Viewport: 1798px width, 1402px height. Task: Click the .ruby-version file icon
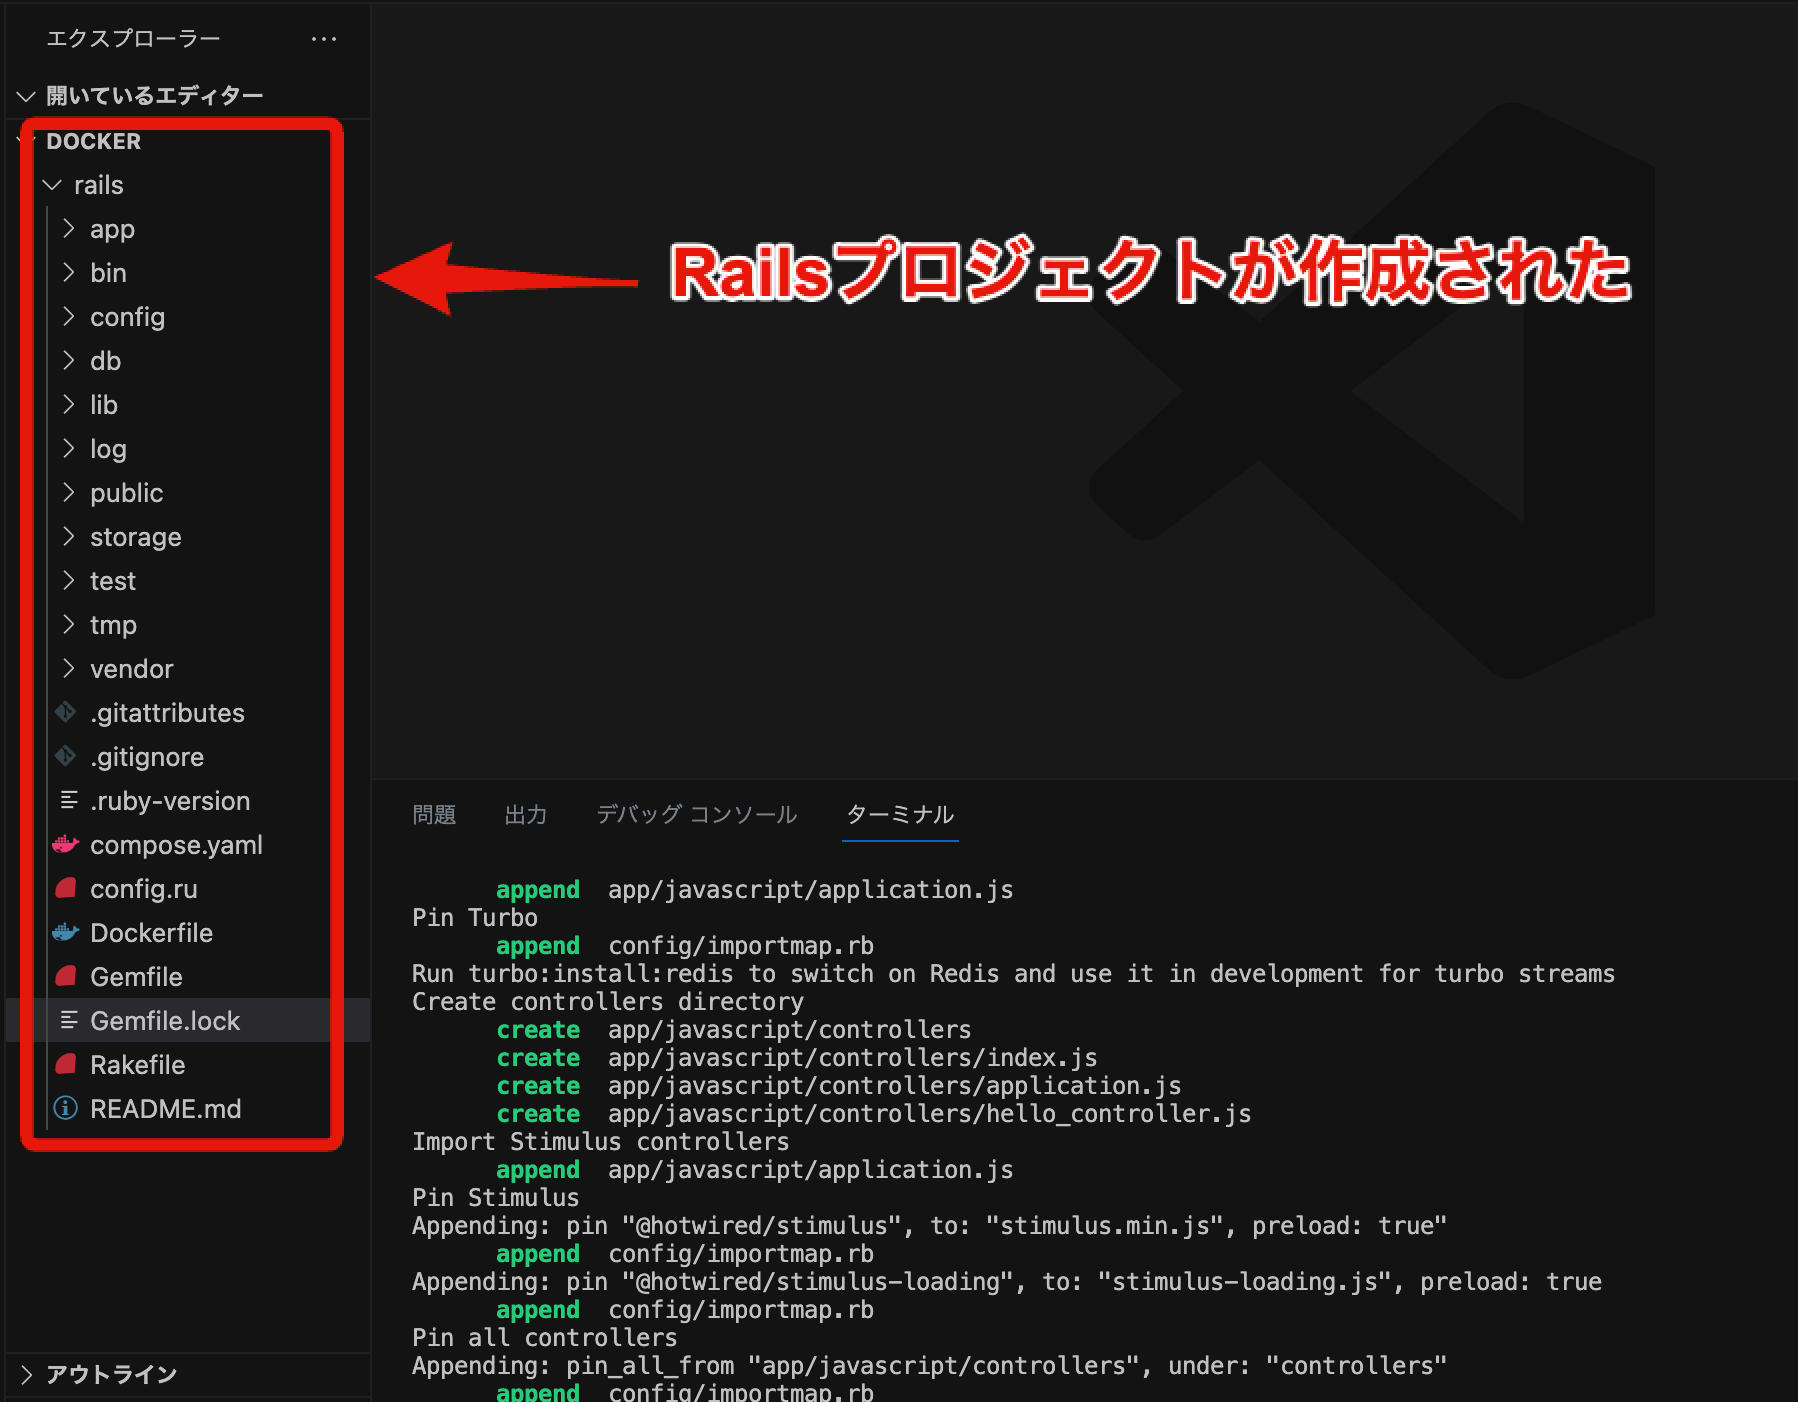pyautogui.click(x=66, y=801)
